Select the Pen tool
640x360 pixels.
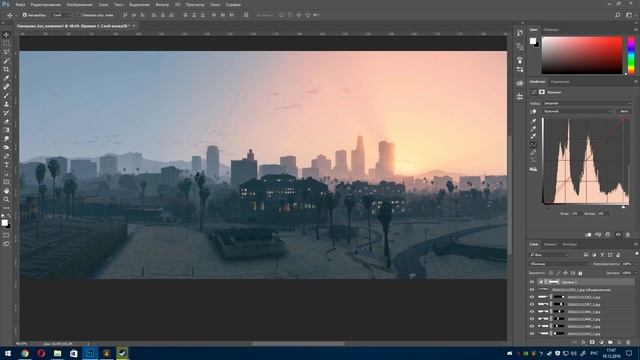point(6,156)
